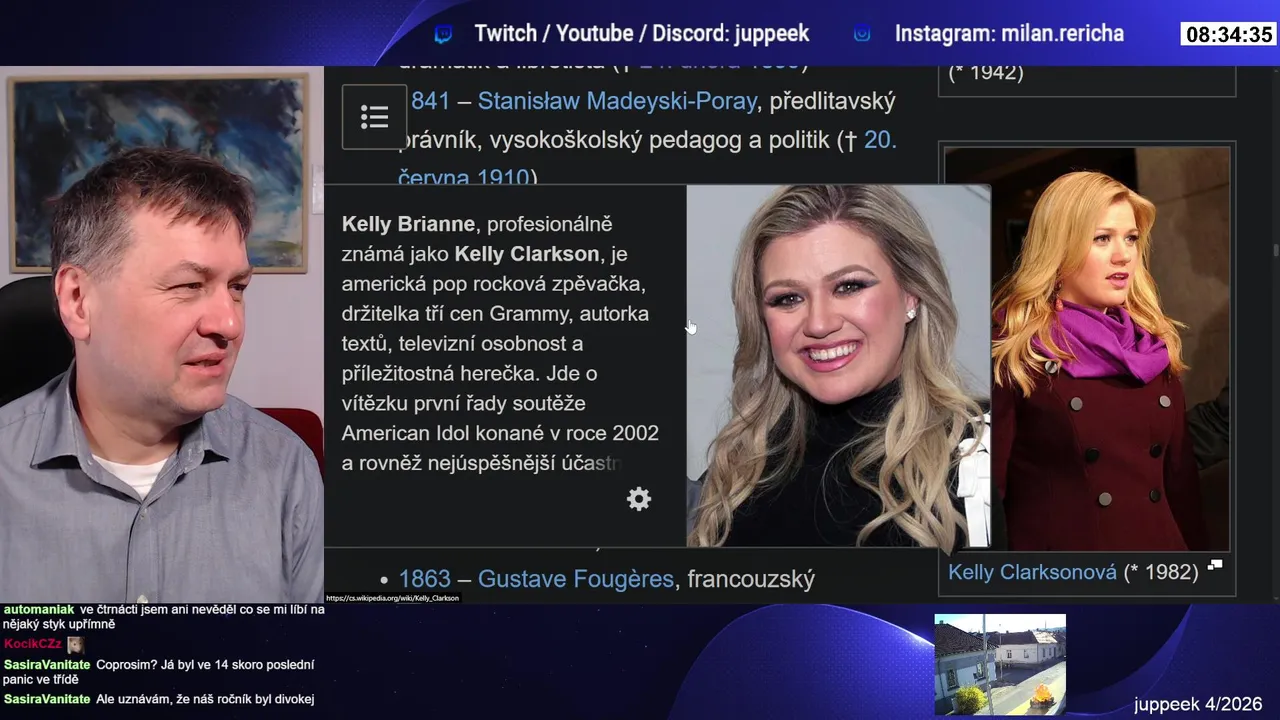
Task: Click the '(* 1942)' caption text
Action: (x=986, y=73)
